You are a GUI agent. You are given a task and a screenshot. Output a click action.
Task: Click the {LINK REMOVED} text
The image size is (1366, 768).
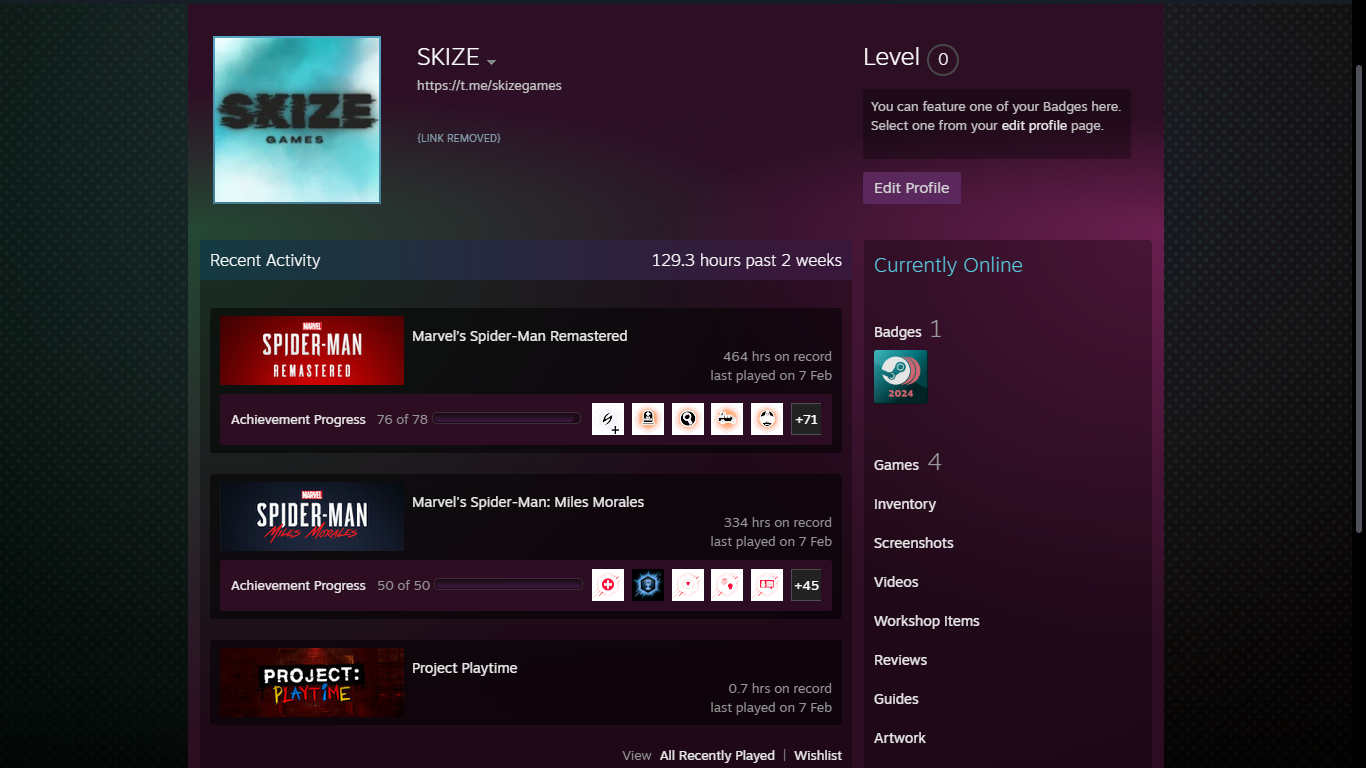point(459,138)
